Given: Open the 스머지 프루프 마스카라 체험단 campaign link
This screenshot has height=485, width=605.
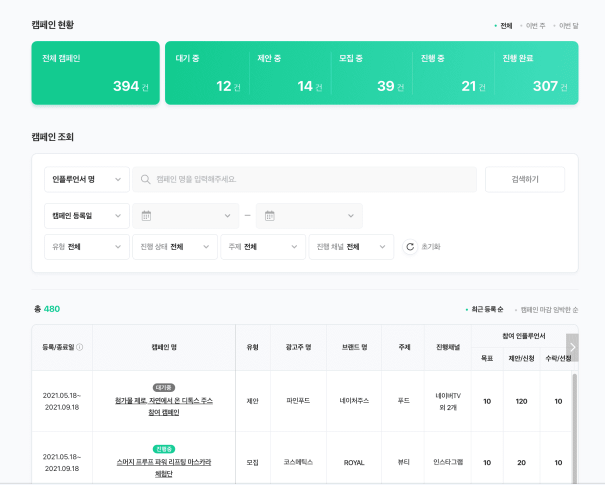Looking at the screenshot, I should tap(164, 468).
